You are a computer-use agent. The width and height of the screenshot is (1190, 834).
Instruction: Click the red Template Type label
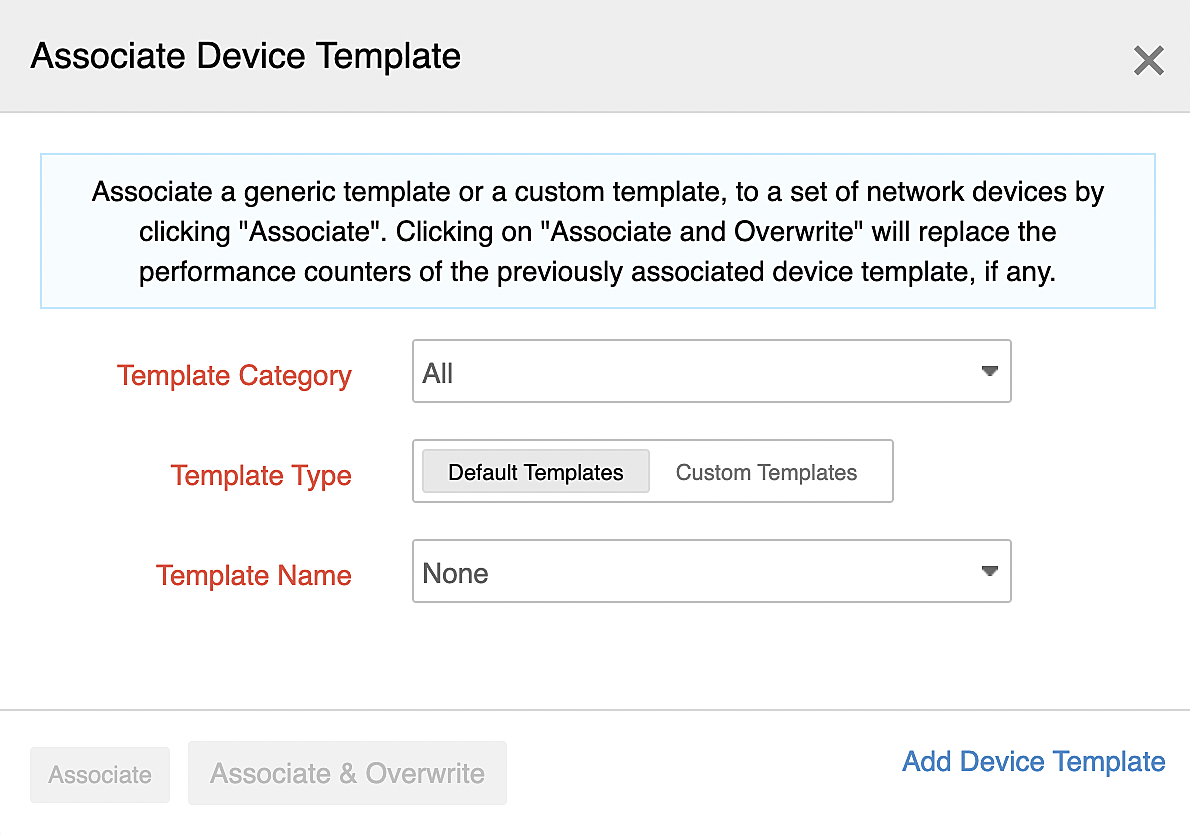[261, 476]
